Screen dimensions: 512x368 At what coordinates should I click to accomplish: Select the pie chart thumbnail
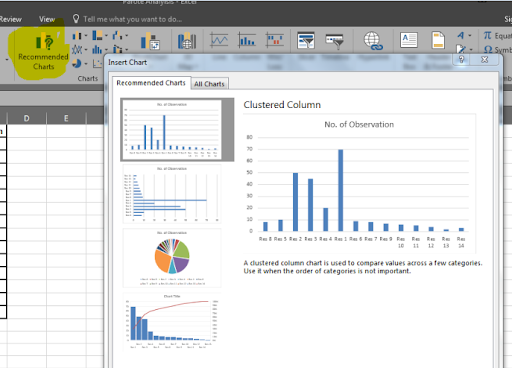(x=172, y=258)
